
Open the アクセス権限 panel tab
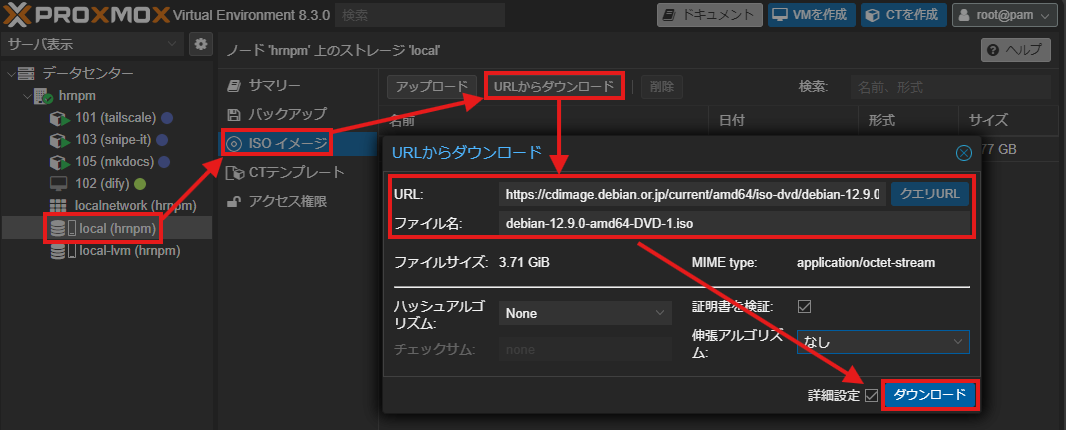click(298, 201)
